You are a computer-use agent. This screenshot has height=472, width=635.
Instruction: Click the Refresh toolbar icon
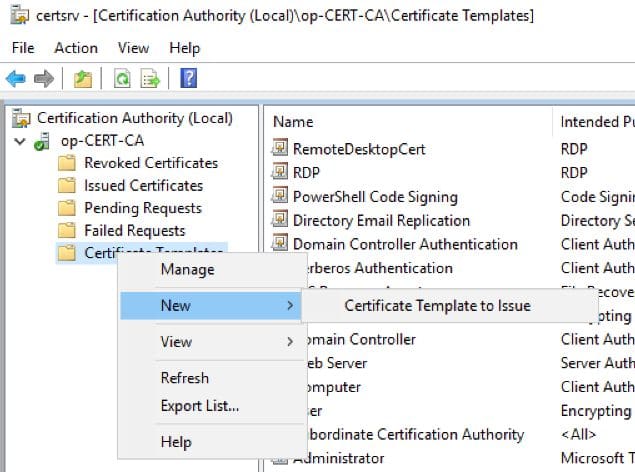click(122, 79)
